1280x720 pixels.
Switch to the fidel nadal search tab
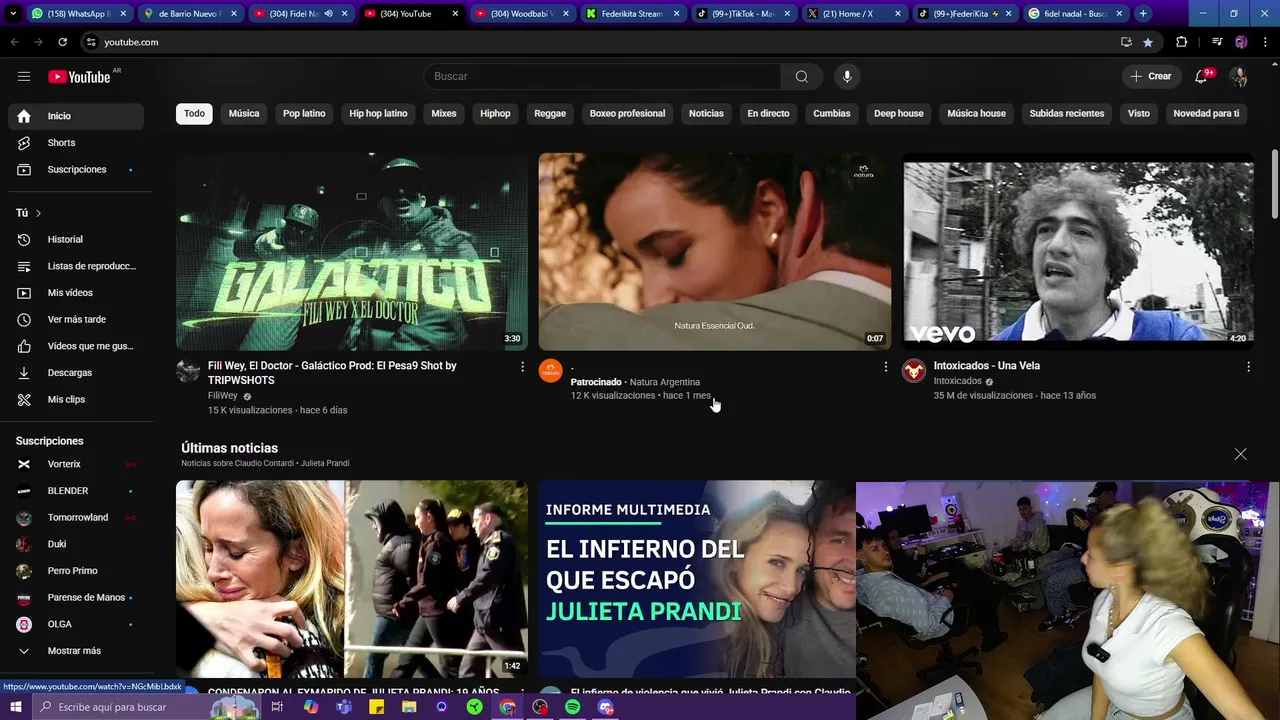point(1074,14)
